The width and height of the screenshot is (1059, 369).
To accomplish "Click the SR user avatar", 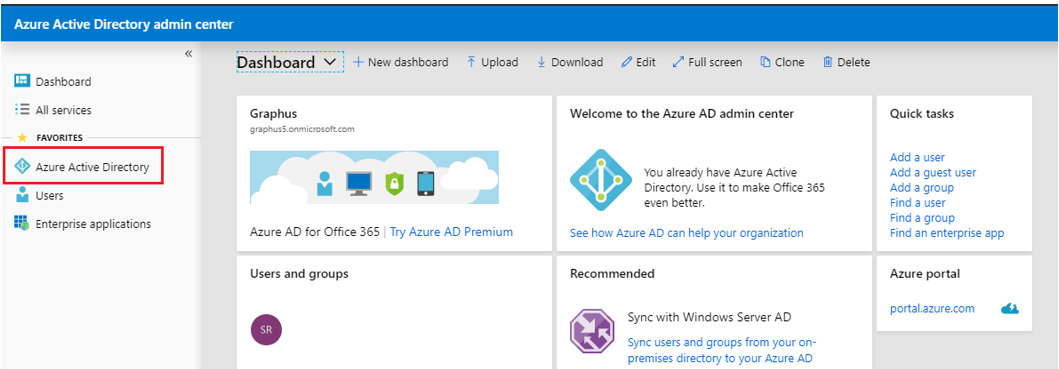I will 266,330.
